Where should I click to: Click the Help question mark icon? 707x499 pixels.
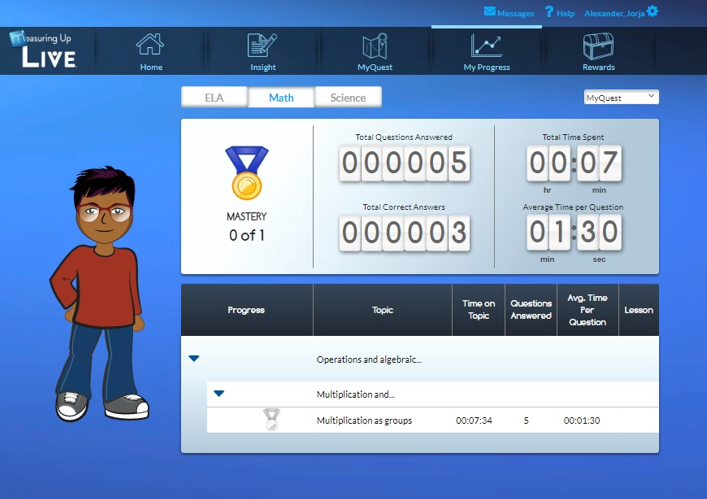[x=549, y=12]
